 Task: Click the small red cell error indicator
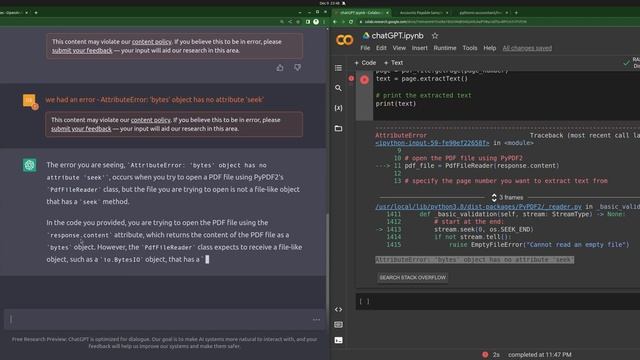click(x=351, y=78)
